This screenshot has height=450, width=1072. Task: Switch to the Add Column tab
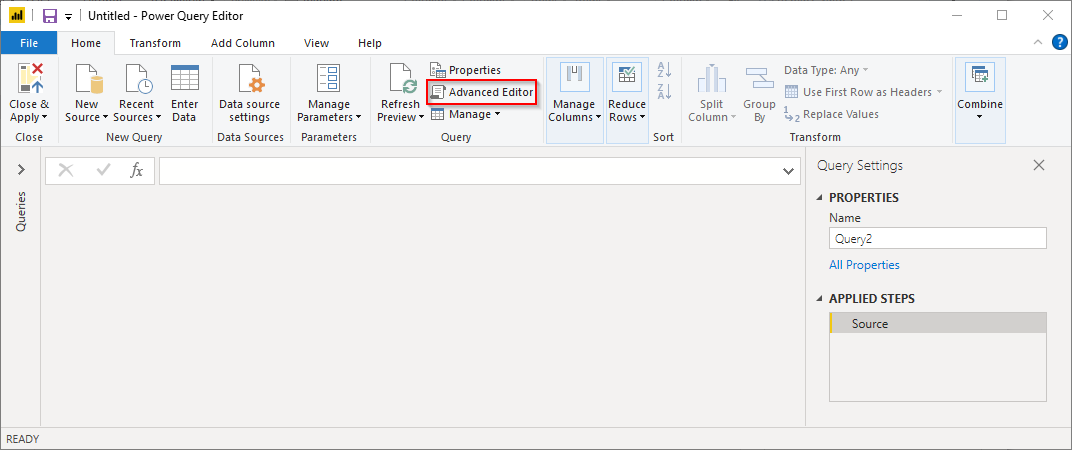243,43
